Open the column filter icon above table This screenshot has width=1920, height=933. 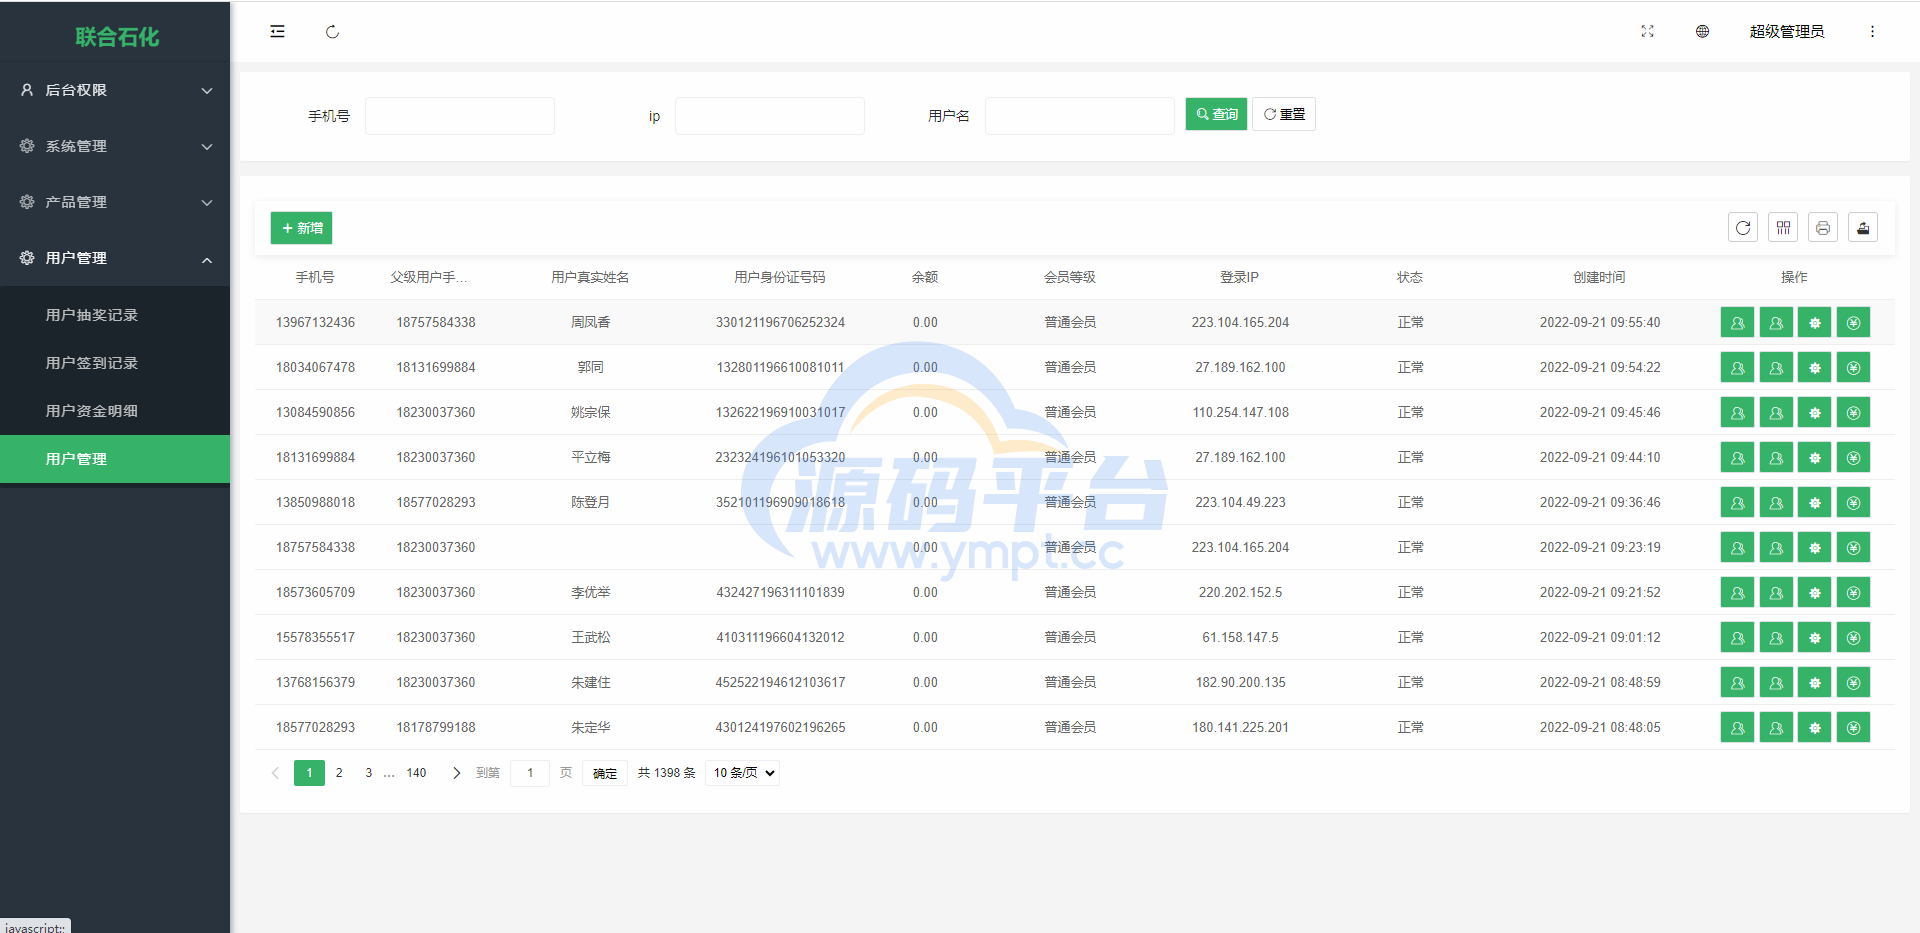click(x=1783, y=228)
